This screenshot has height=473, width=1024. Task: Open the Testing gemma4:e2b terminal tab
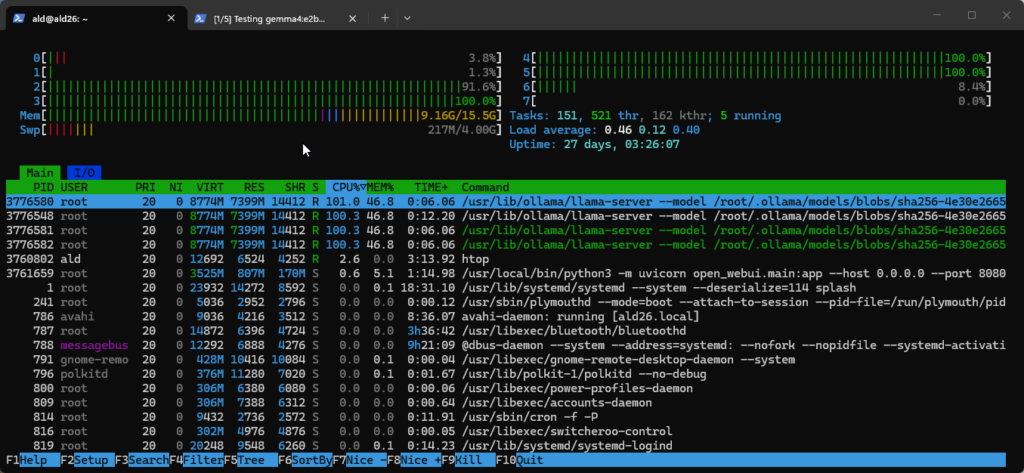276,18
